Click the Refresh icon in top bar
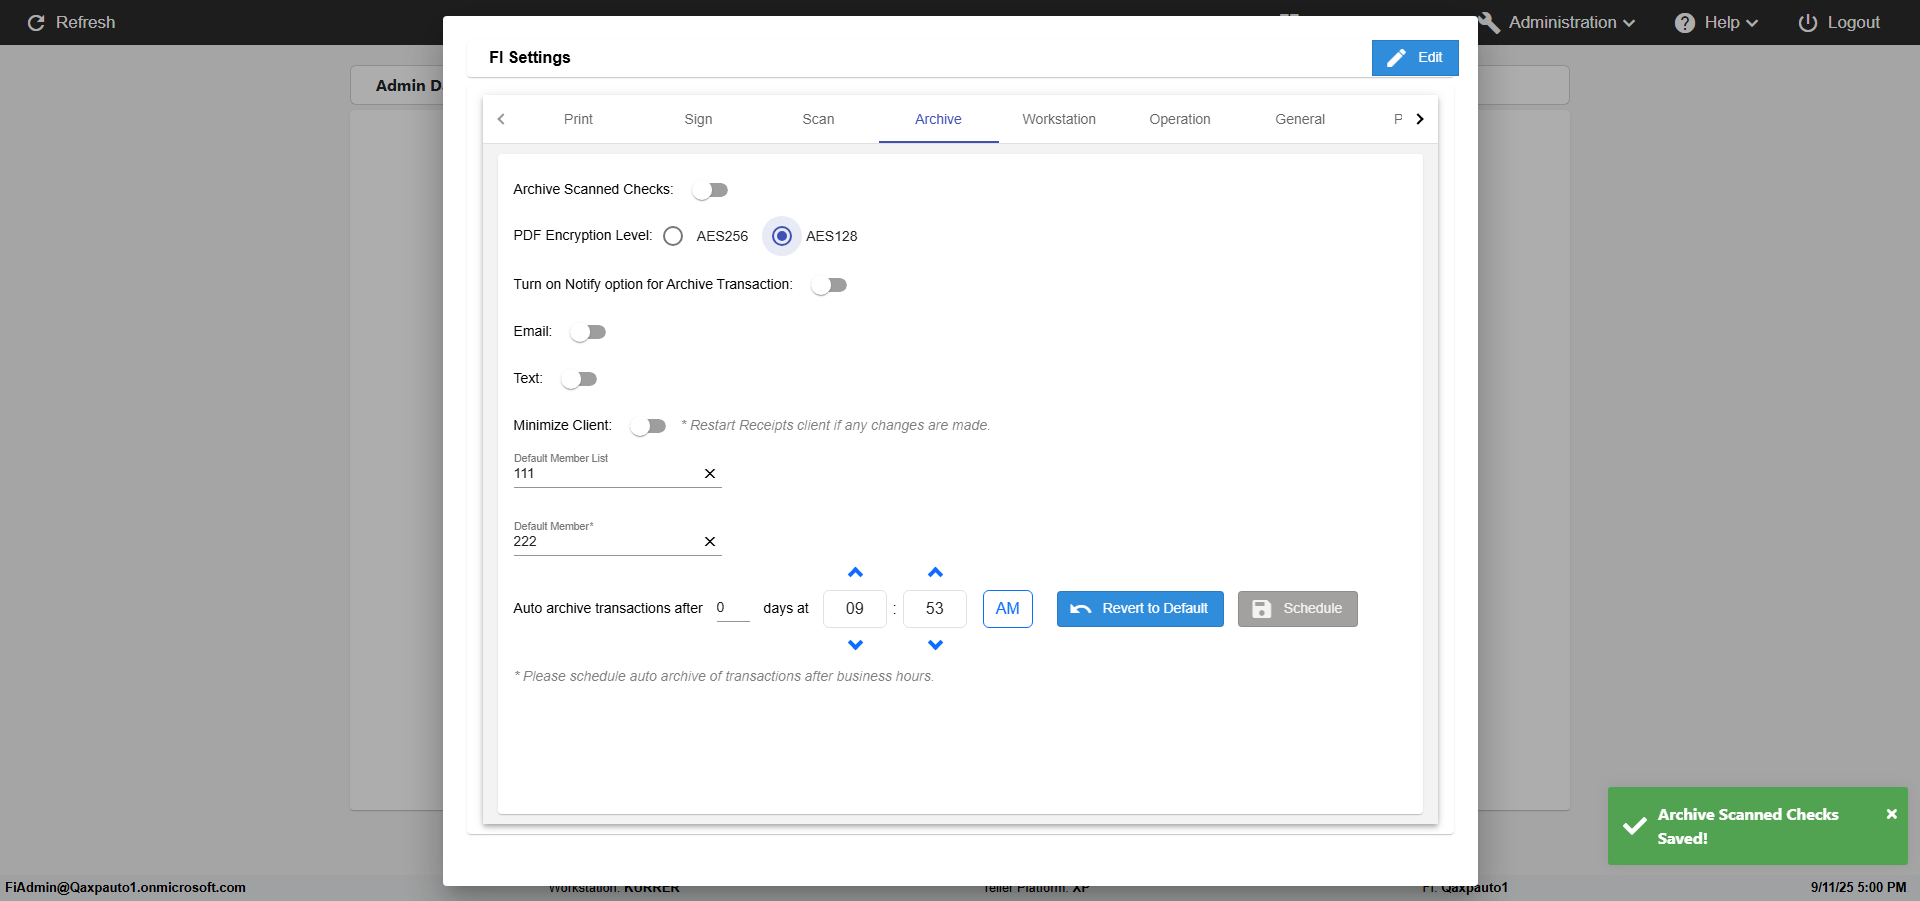Image resolution: width=1920 pixels, height=901 pixels. coord(36,23)
